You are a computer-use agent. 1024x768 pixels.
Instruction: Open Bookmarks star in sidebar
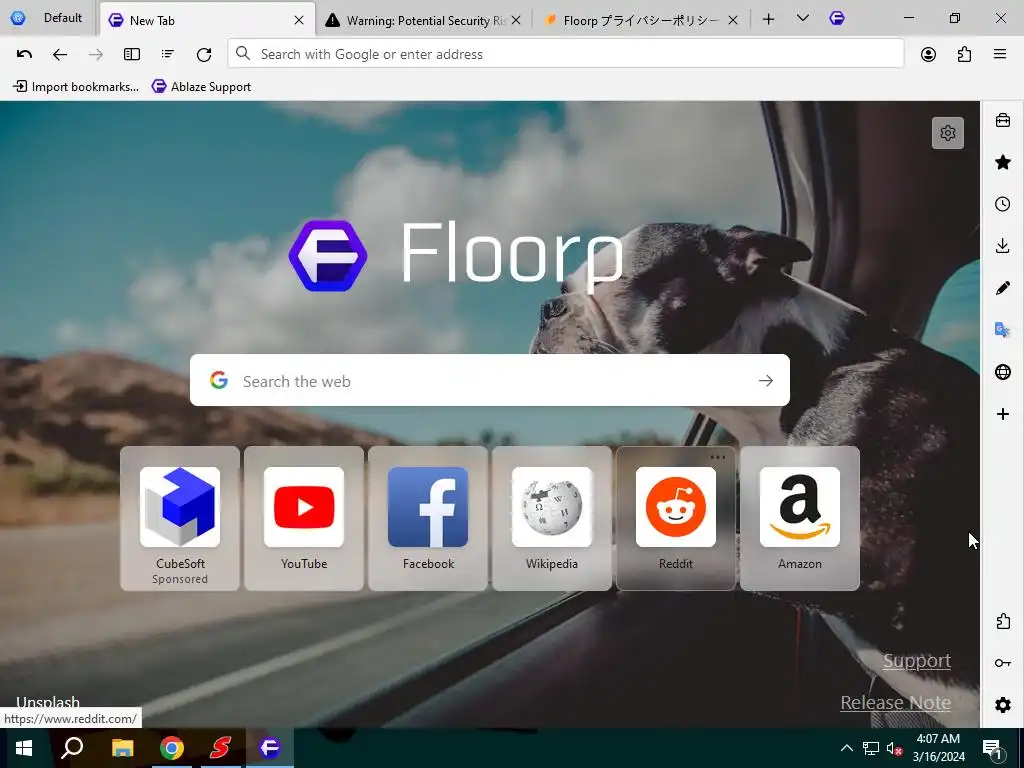click(x=1003, y=162)
